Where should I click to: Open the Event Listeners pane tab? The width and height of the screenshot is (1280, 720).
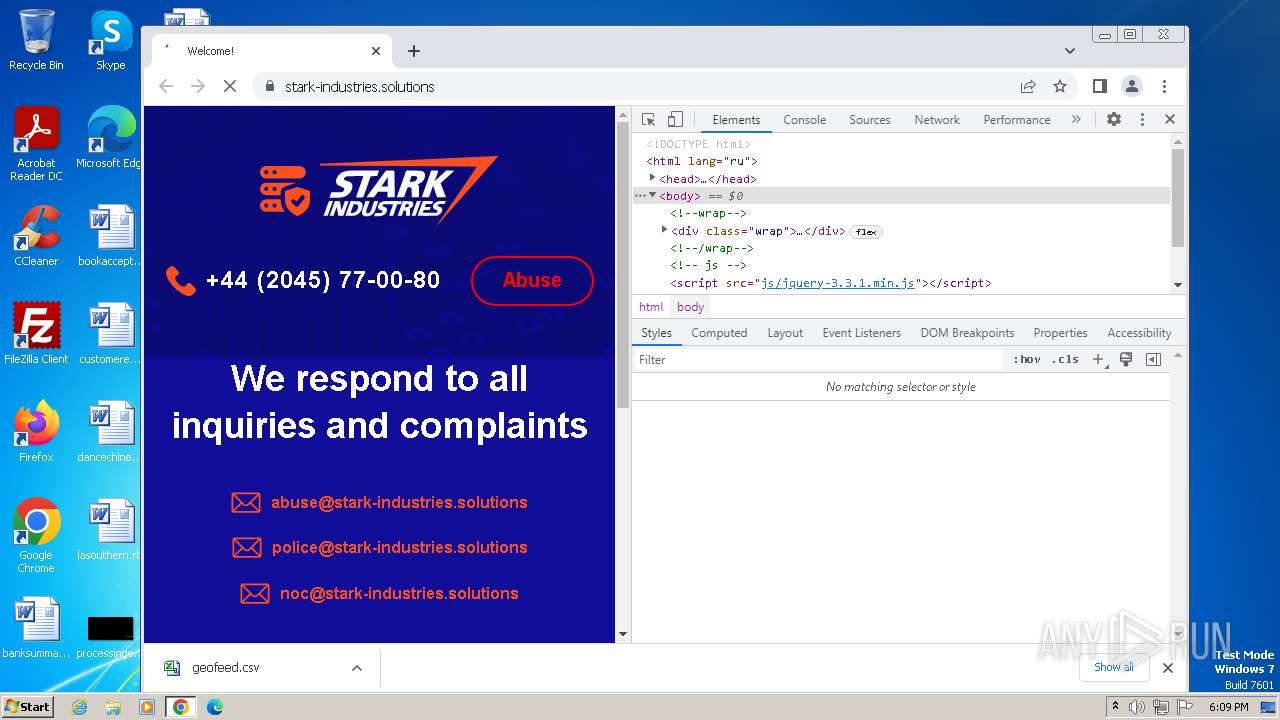(x=861, y=333)
